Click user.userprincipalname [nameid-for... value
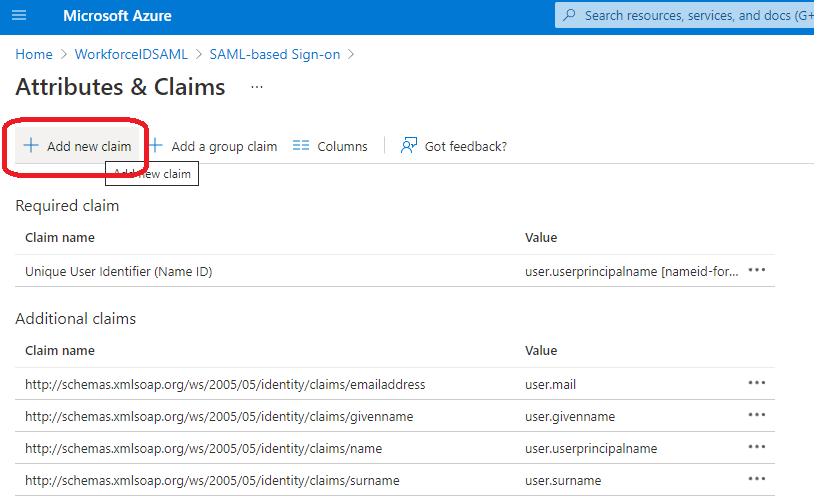 coord(632,272)
